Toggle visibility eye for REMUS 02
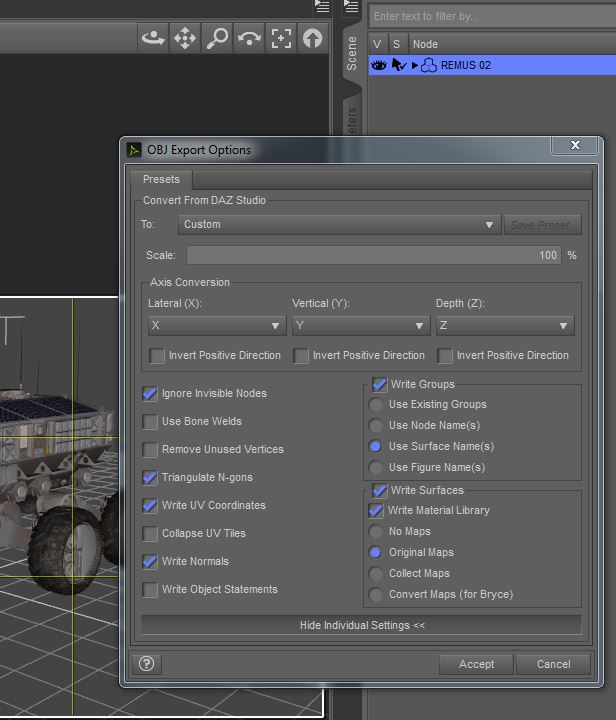Viewport: 616px width, 720px height. [x=378, y=65]
